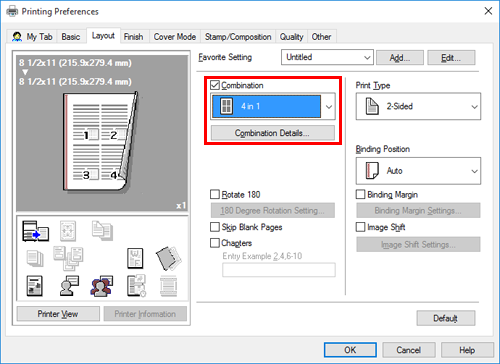Screen dimensions: 500x364
Task: Click the newspaper-style document icon
Action: tap(35, 286)
